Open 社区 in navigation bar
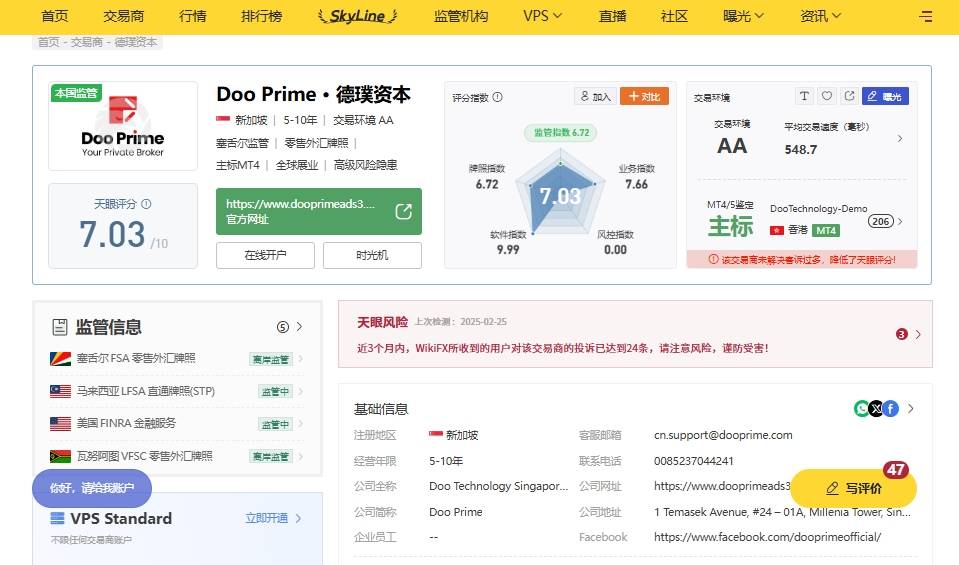The width and height of the screenshot is (959, 565). click(675, 17)
